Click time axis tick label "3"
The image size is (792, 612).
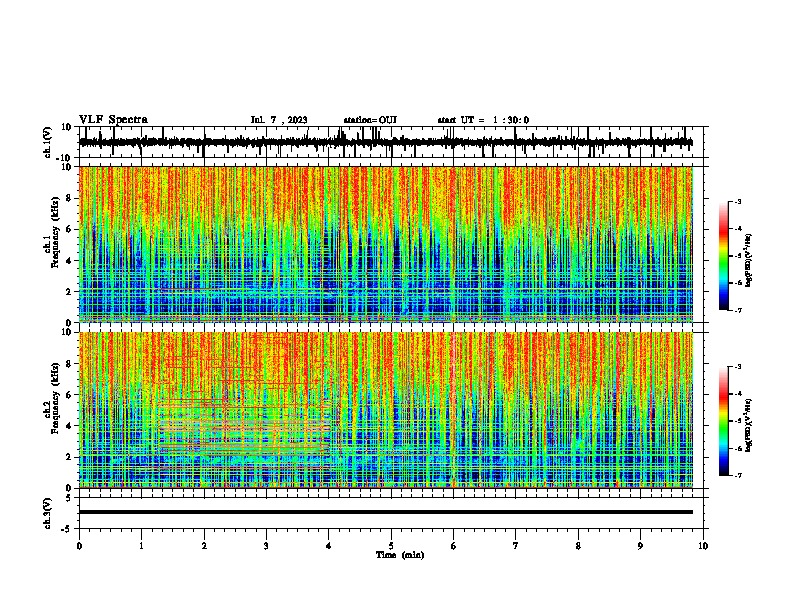click(x=266, y=546)
